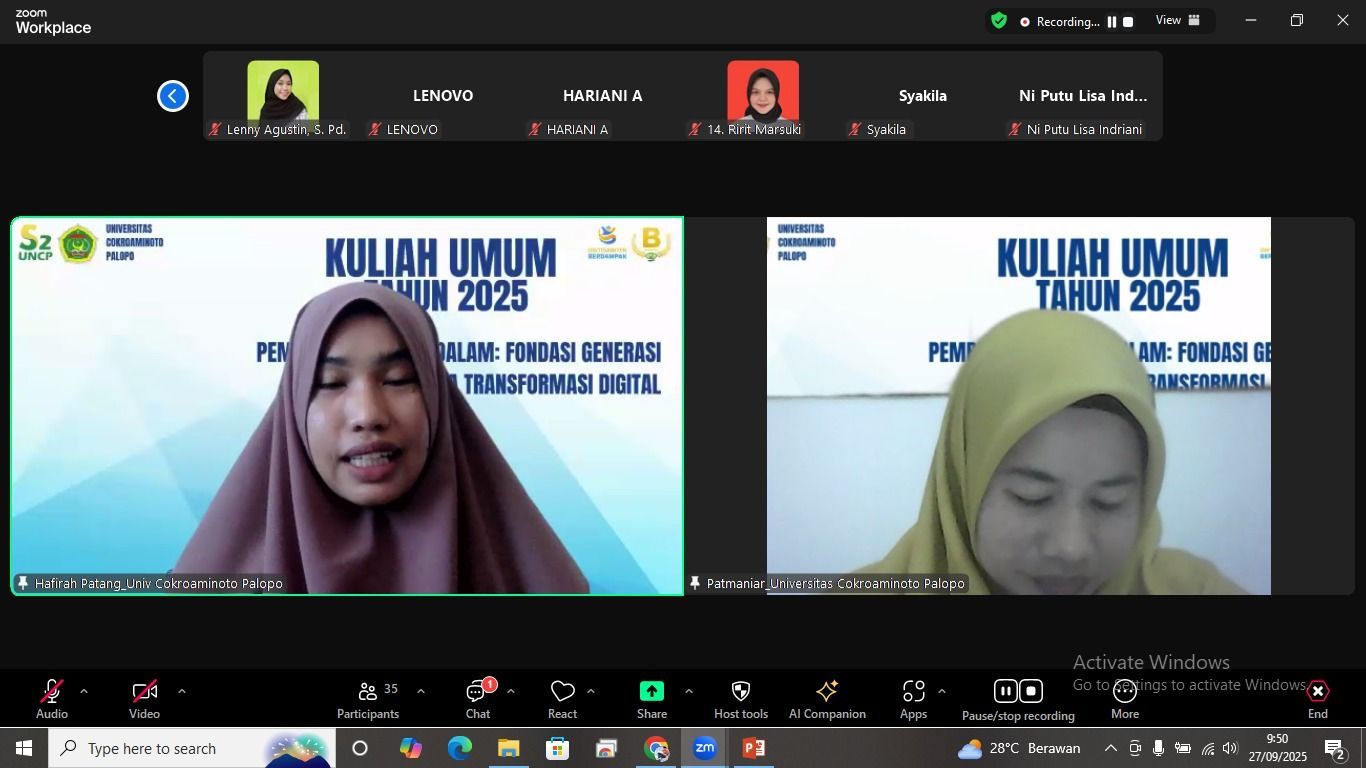Unmute microphone with Audio button
The width and height of the screenshot is (1366, 768).
click(x=52, y=699)
